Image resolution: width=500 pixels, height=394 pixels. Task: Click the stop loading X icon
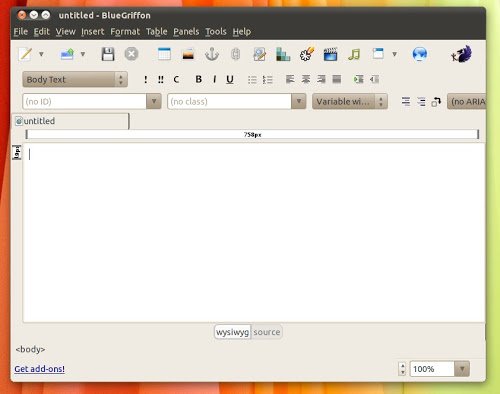click(x=131, y=54)
